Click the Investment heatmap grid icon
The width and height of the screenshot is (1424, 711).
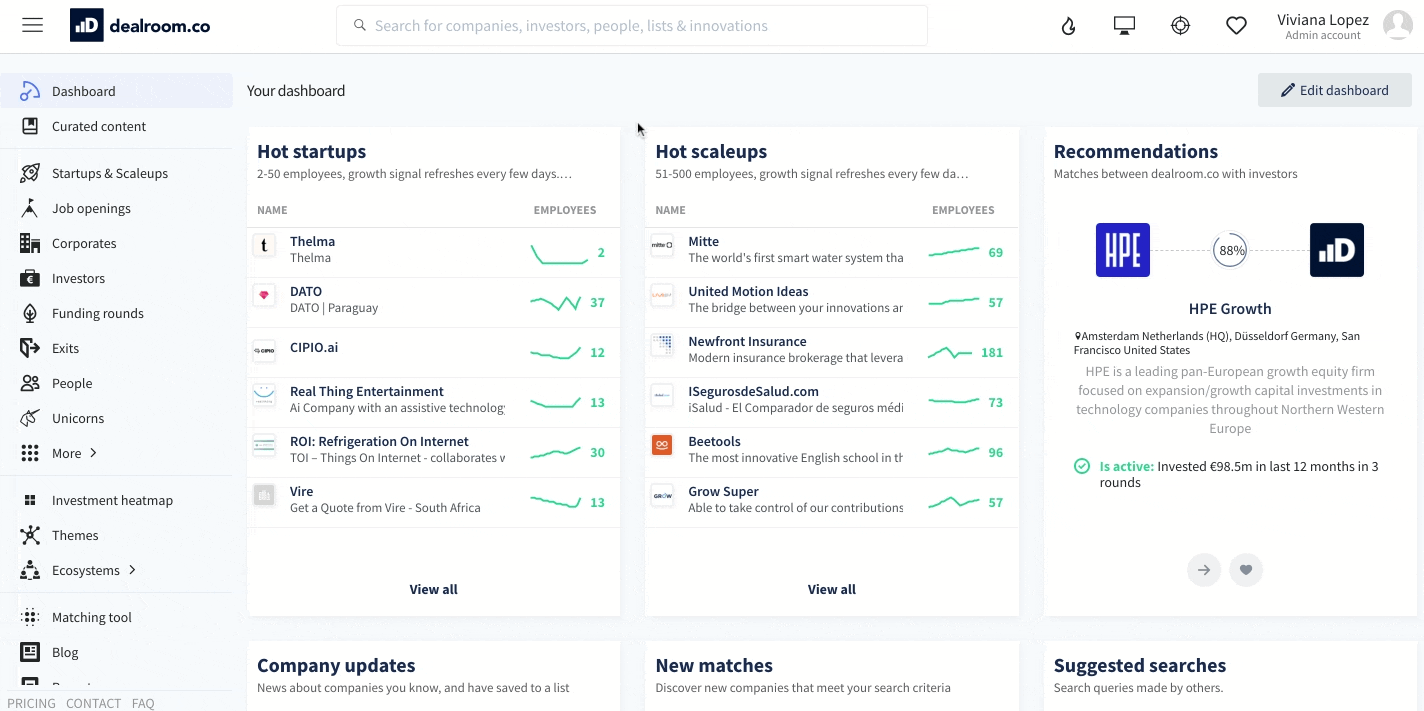pos(30,500)
